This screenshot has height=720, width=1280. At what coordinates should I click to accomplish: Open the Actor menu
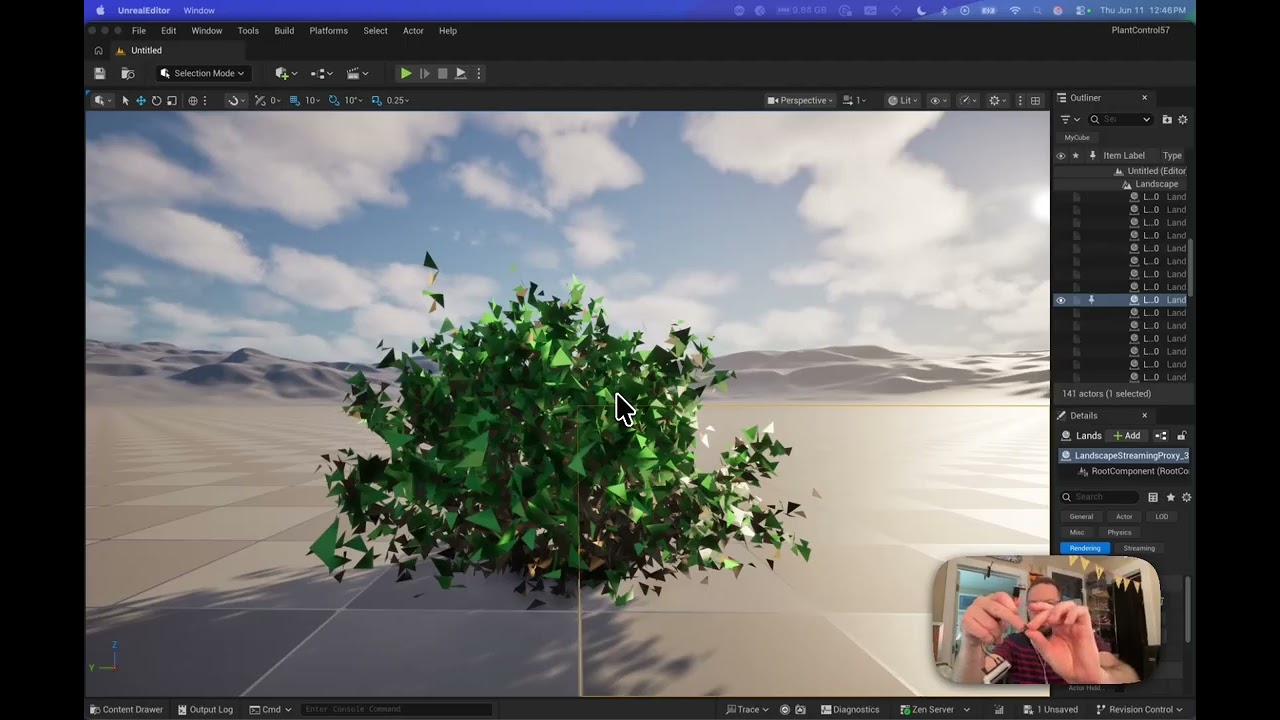413,31
